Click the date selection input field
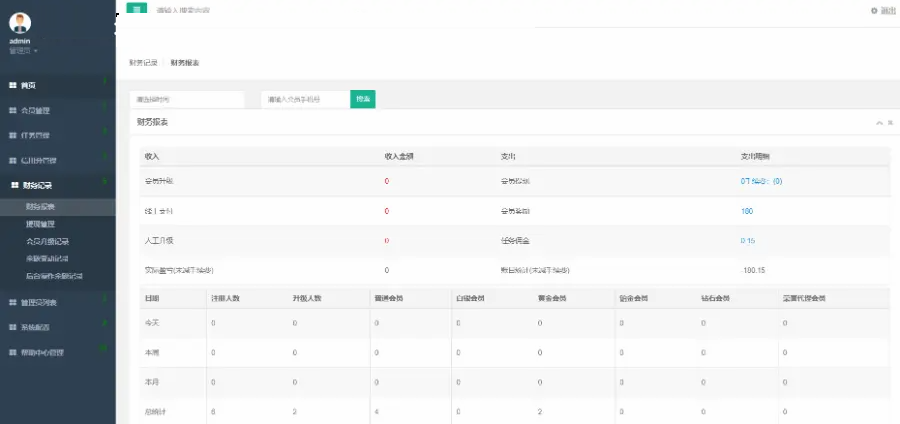The image size is (900, 424). point(187,100)
